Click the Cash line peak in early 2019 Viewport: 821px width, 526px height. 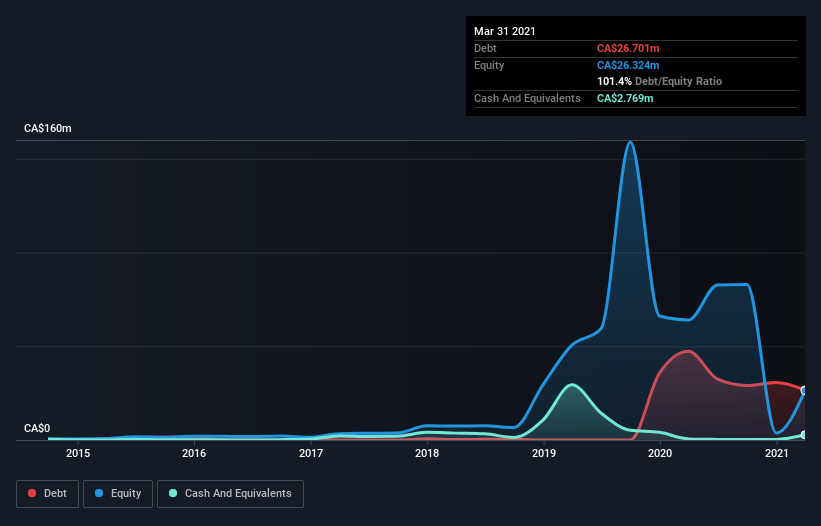click(572, 385)
